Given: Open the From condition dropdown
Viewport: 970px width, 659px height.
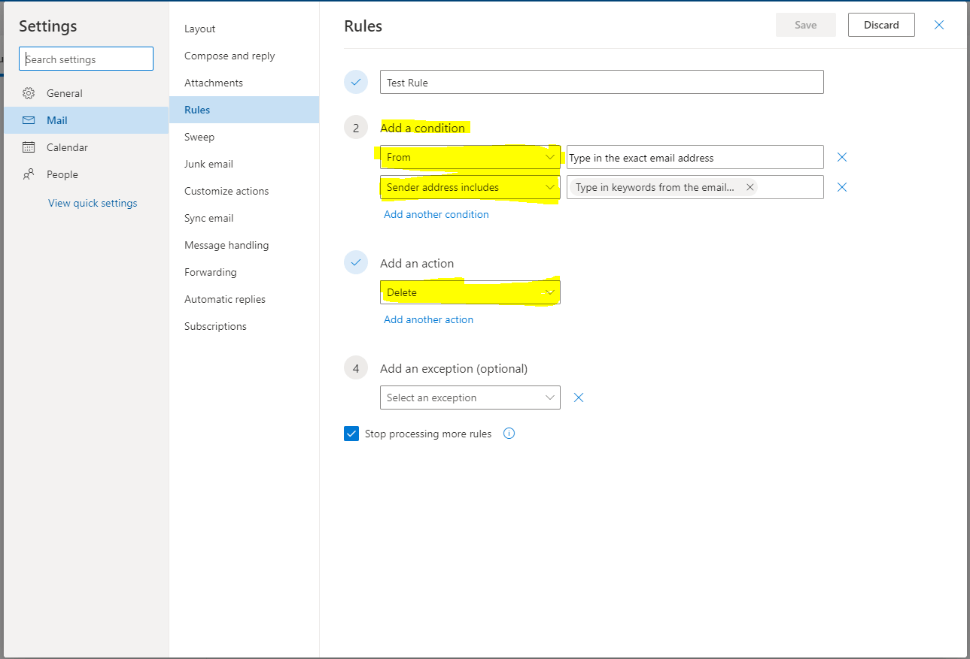Looking at the screenshot, I should [x=470, y=157].
